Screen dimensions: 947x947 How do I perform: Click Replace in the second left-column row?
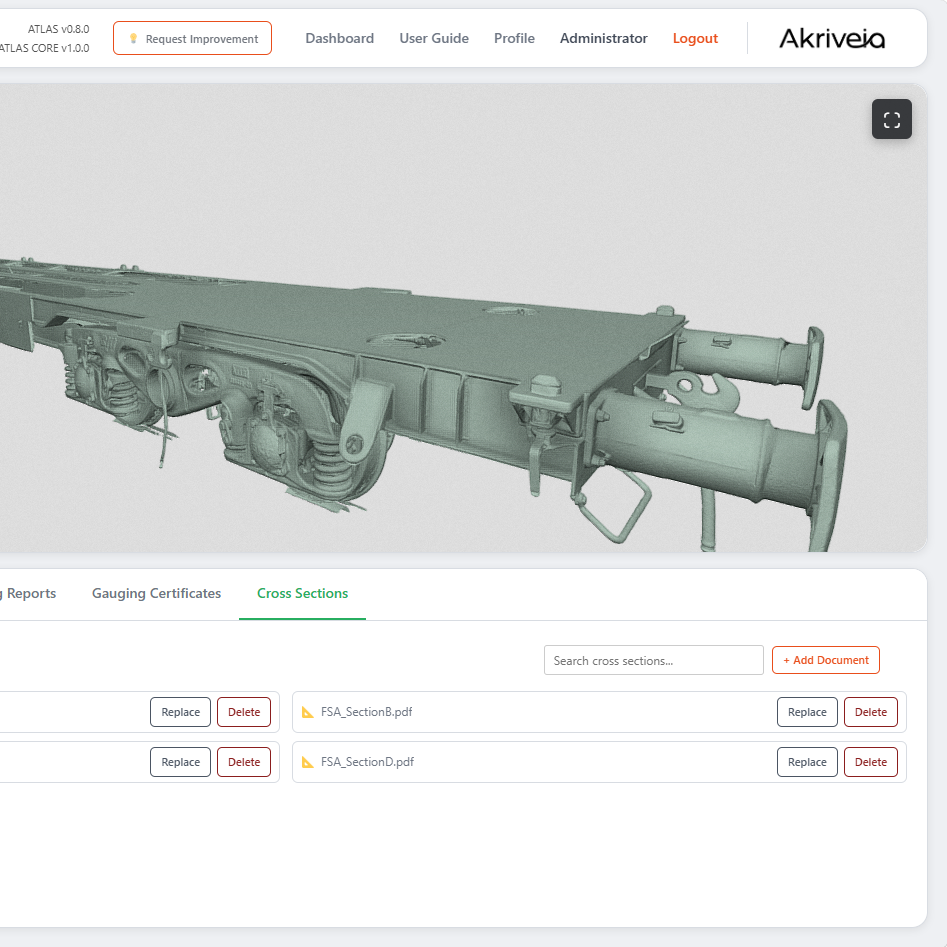pos(180,762)
